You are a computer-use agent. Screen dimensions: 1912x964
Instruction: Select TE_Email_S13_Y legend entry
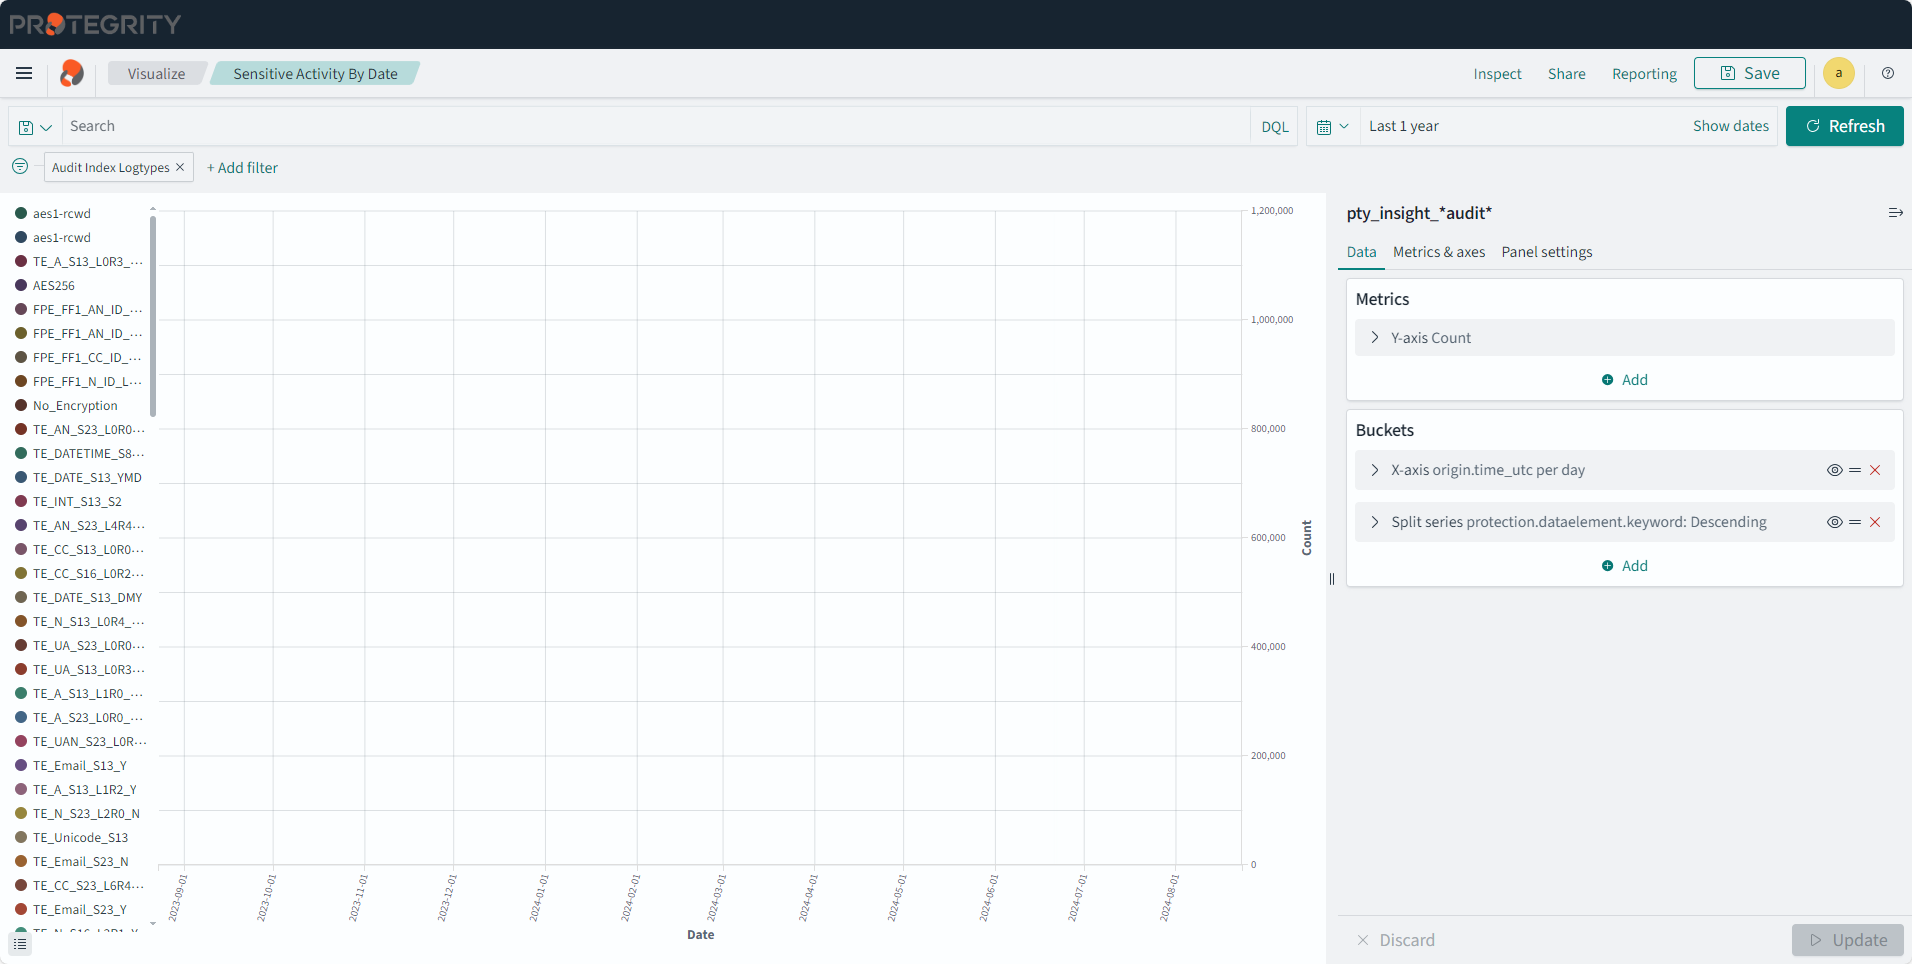79,765
